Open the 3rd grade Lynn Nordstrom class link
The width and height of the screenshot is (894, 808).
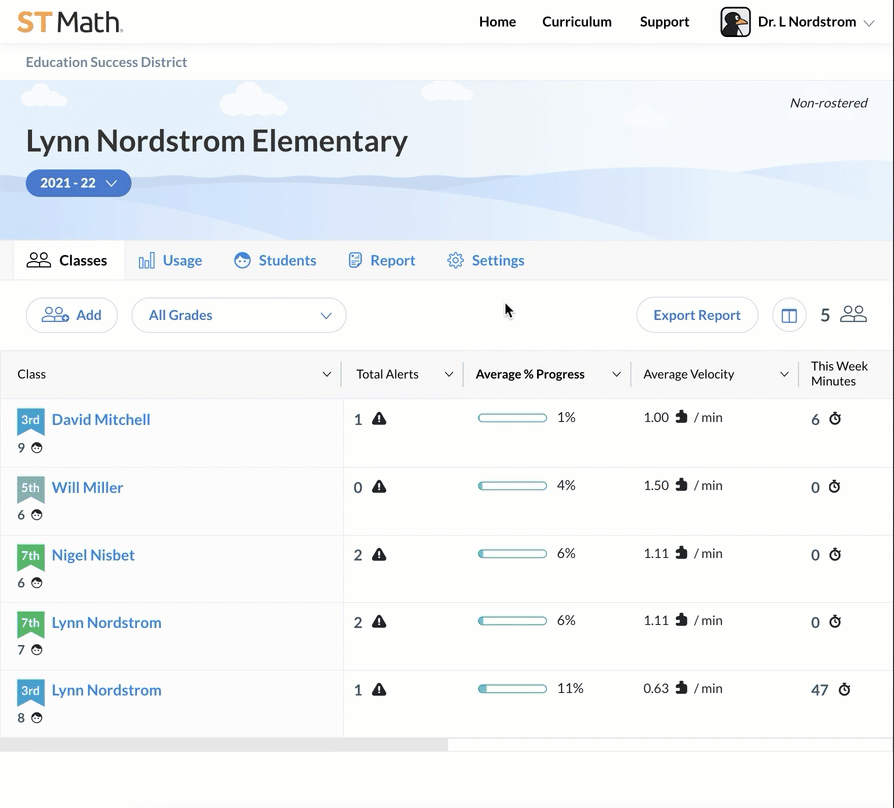coord(107,691)
